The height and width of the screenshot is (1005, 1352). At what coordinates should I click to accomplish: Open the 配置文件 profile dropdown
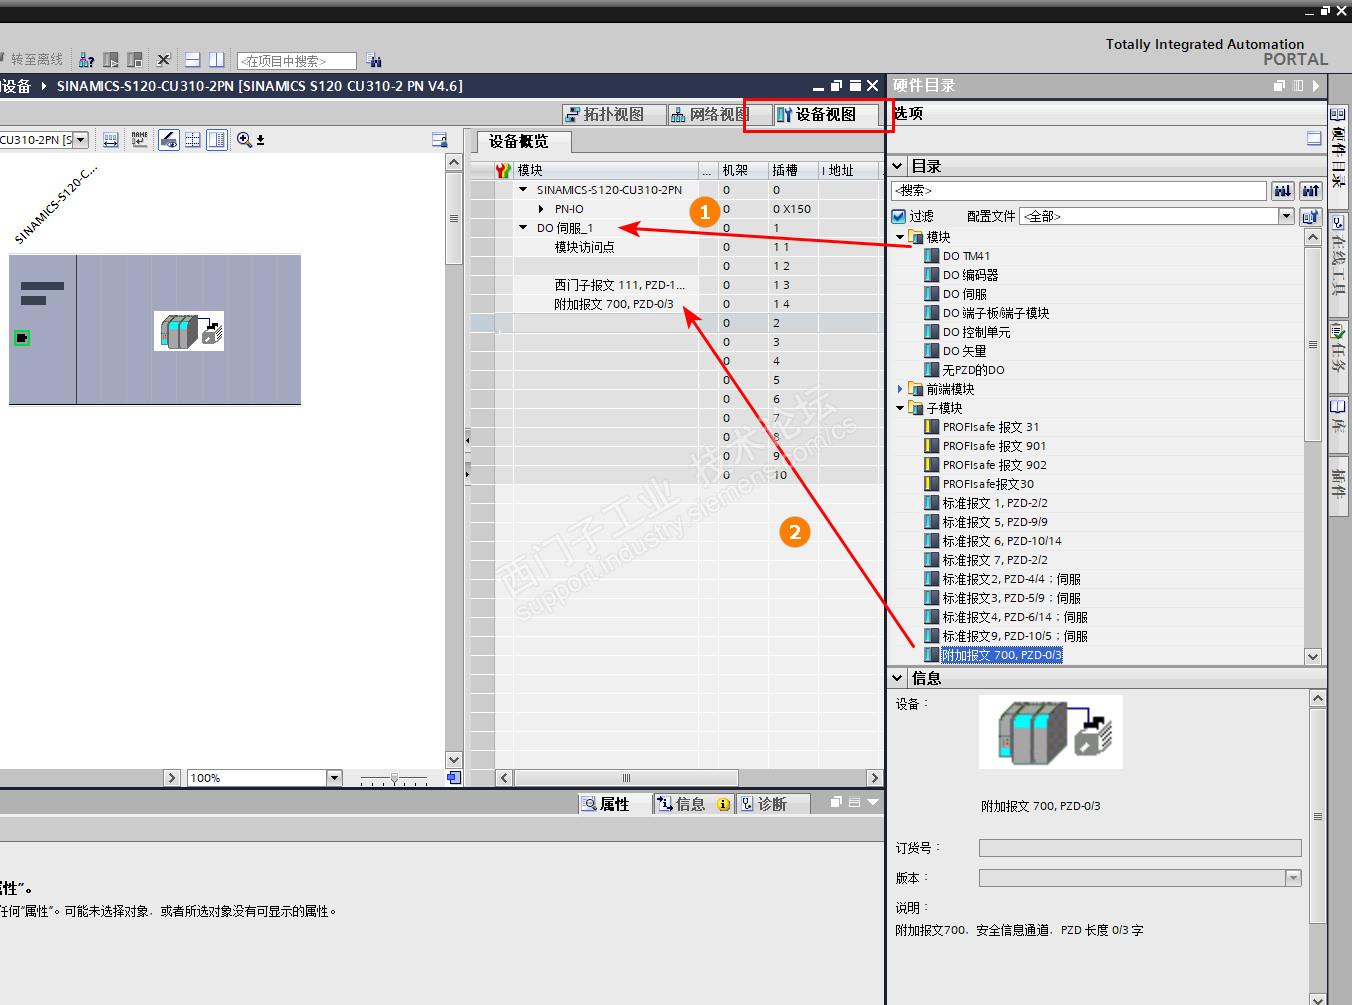coord(1287,216)
